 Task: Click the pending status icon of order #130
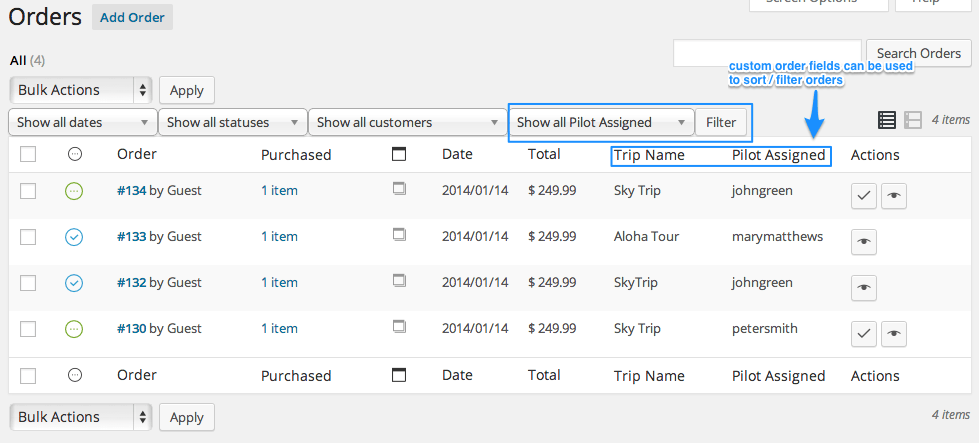tap(74, 329)
